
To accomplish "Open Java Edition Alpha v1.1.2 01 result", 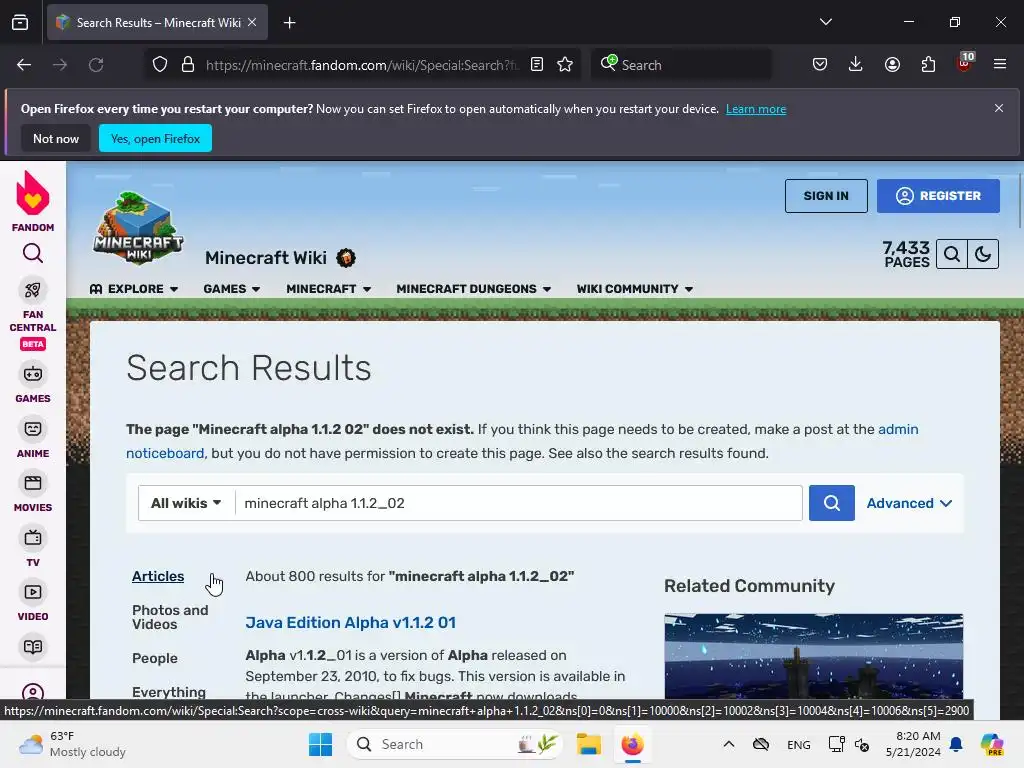I will point(351,622).
